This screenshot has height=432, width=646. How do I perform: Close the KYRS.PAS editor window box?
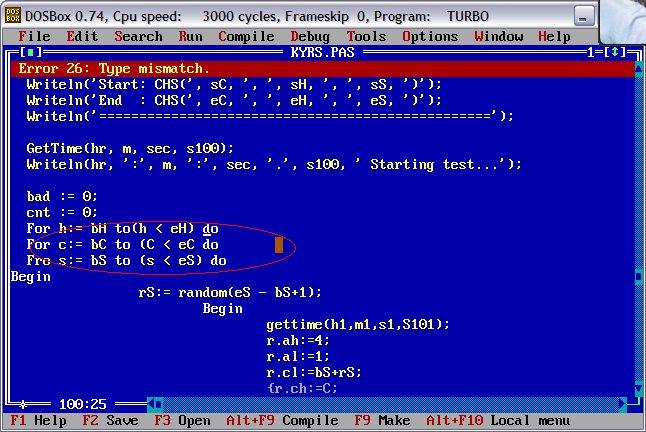coord(35,52)
